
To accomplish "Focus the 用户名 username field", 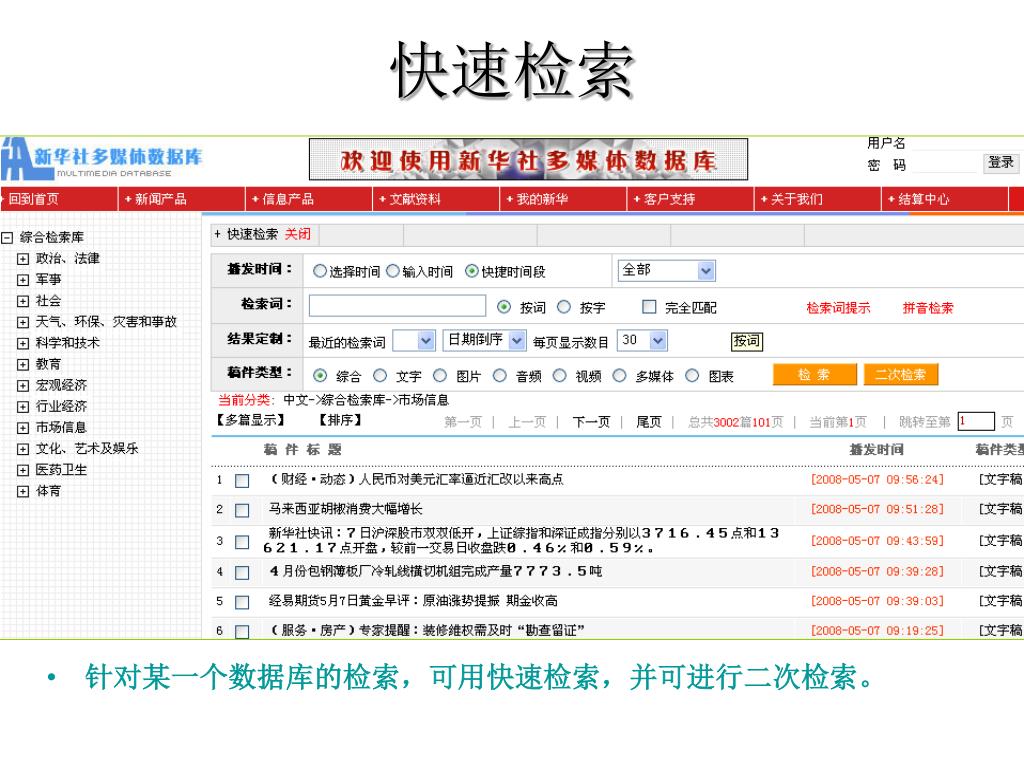I will (x=944, y=144).
